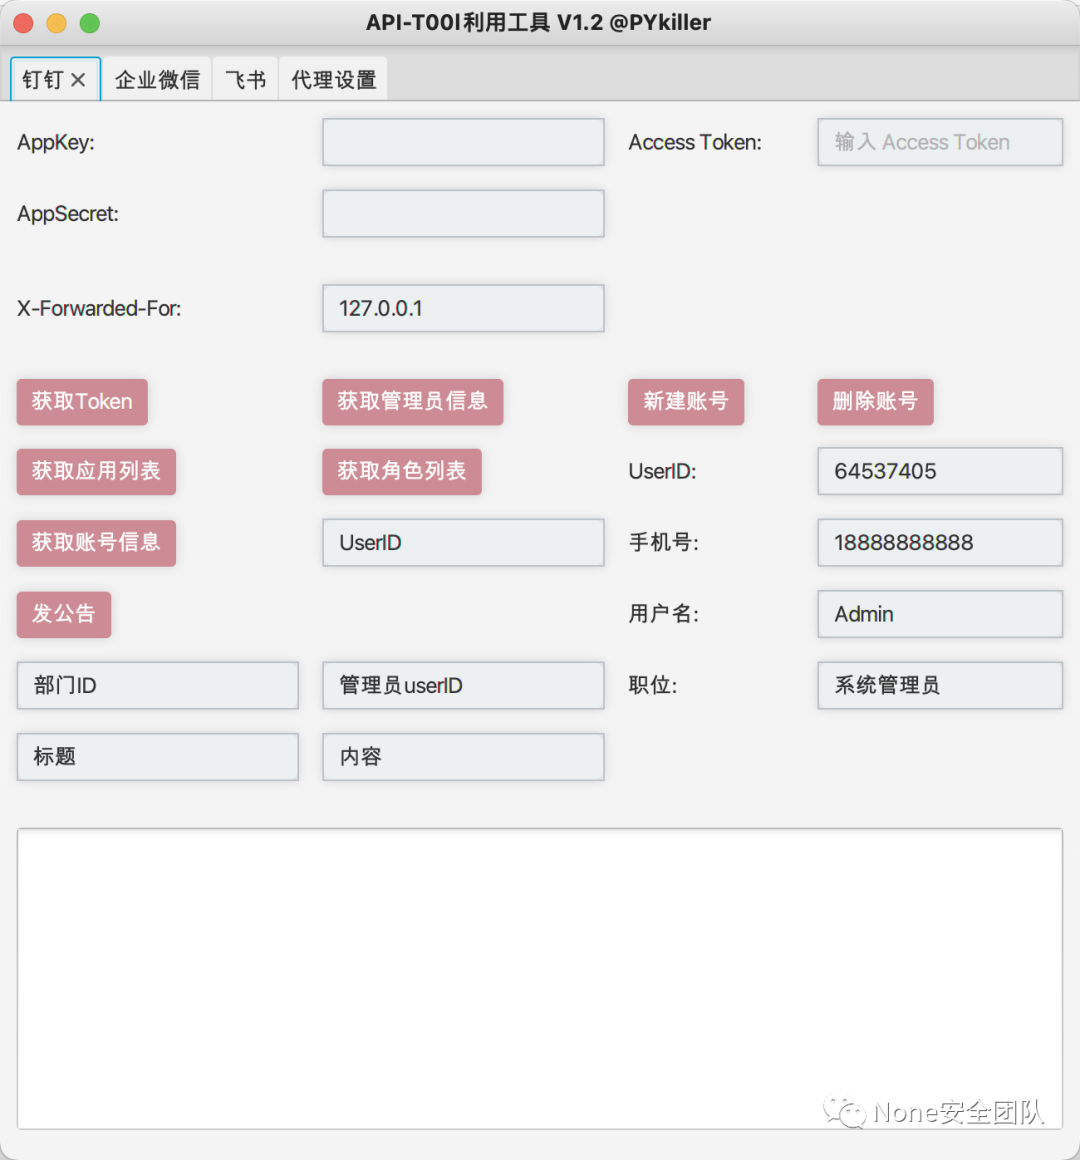Viewport: 1080px width, 1160px height.
Task: Click the X-Forwarded-For: label
Action: click(x=99, y=308)
